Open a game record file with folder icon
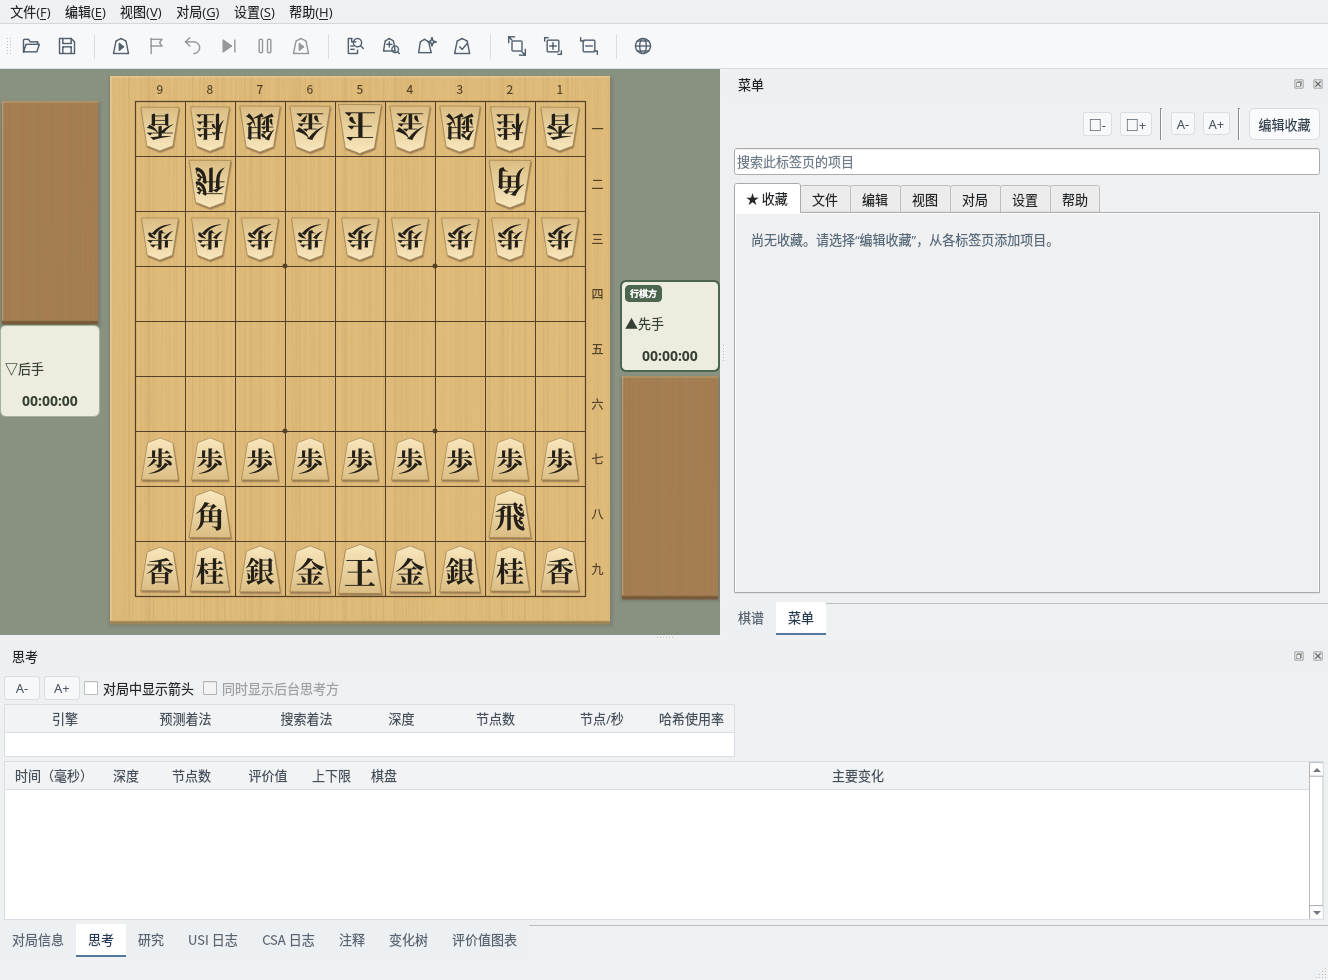The width and height of the screenshot is (1328, 980). point(31,46)
